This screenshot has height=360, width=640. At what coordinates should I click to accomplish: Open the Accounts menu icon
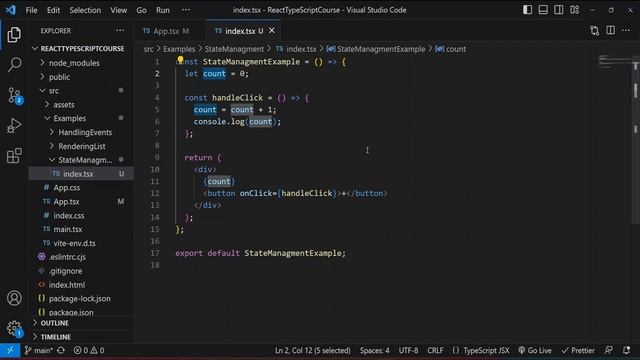14,298
